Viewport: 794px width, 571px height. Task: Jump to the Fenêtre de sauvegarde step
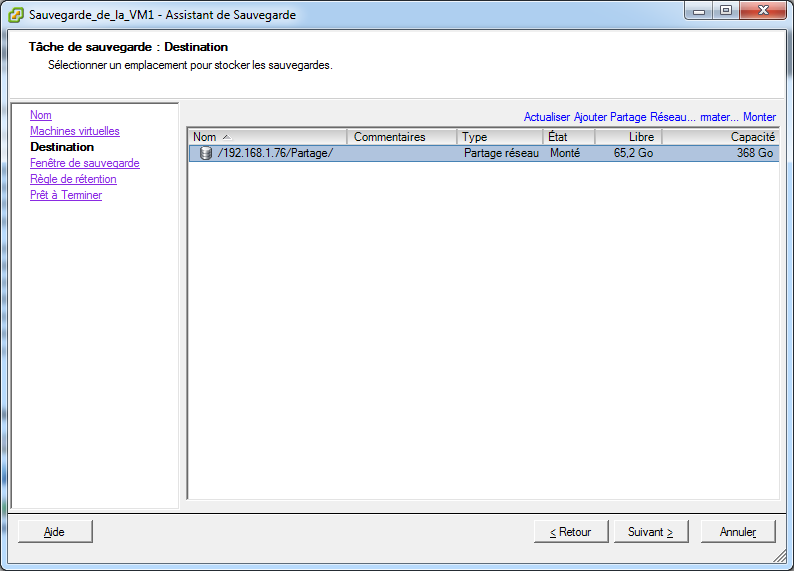point(85,163)
